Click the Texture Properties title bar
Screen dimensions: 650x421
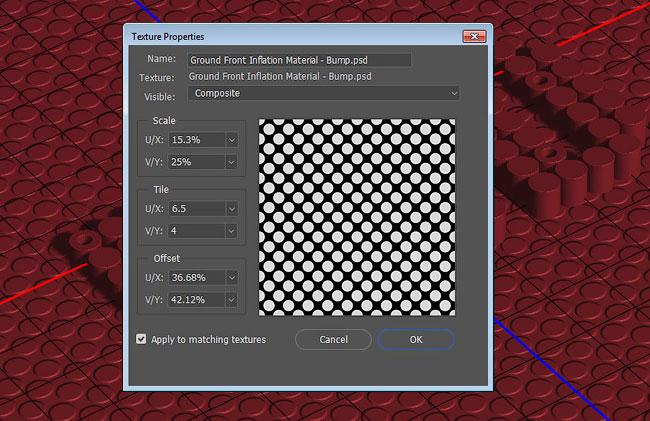pos(308,36)
